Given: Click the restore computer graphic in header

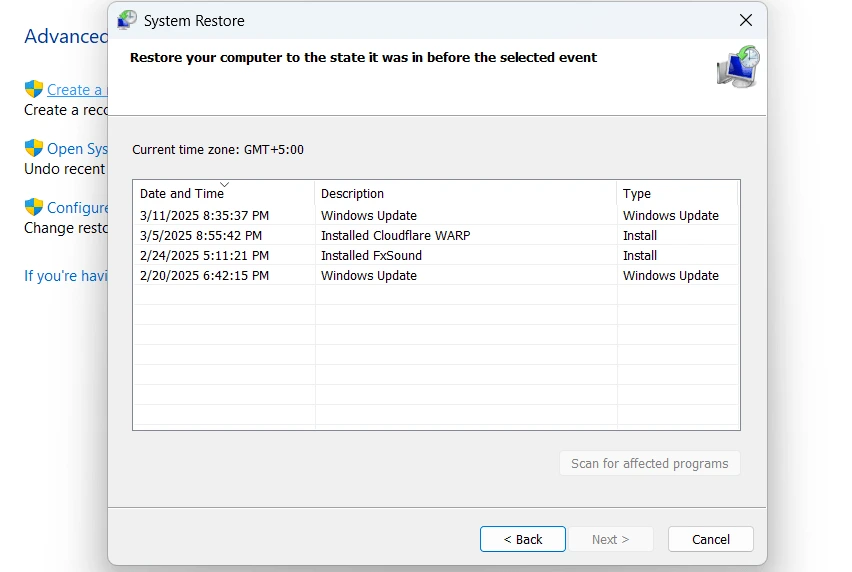Looking at the screenshot, I should [738, 67].
